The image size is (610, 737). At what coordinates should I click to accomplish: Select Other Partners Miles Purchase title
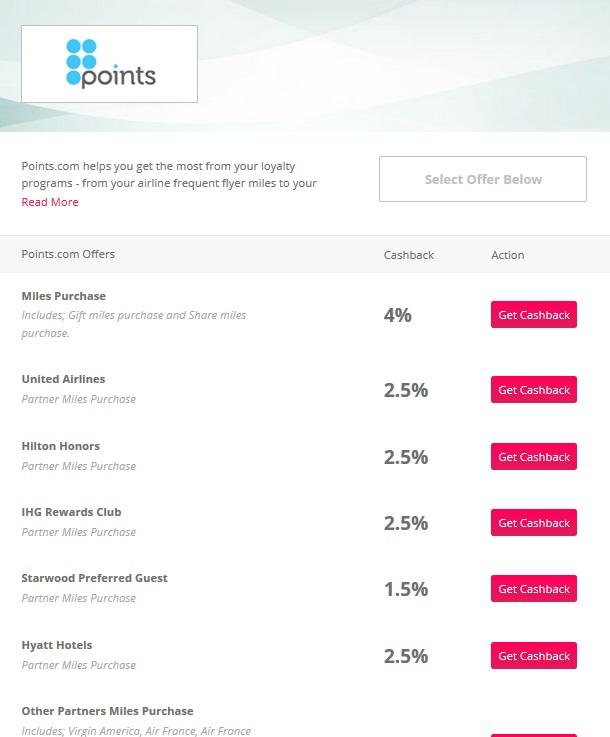(107, 711)
